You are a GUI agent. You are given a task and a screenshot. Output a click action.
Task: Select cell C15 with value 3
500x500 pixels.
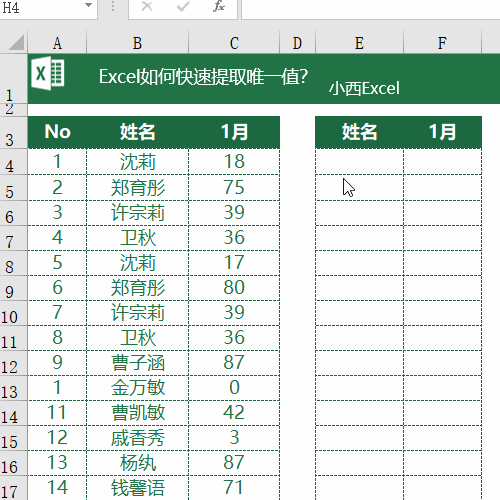pyautogui.click(x=234, y=438)
